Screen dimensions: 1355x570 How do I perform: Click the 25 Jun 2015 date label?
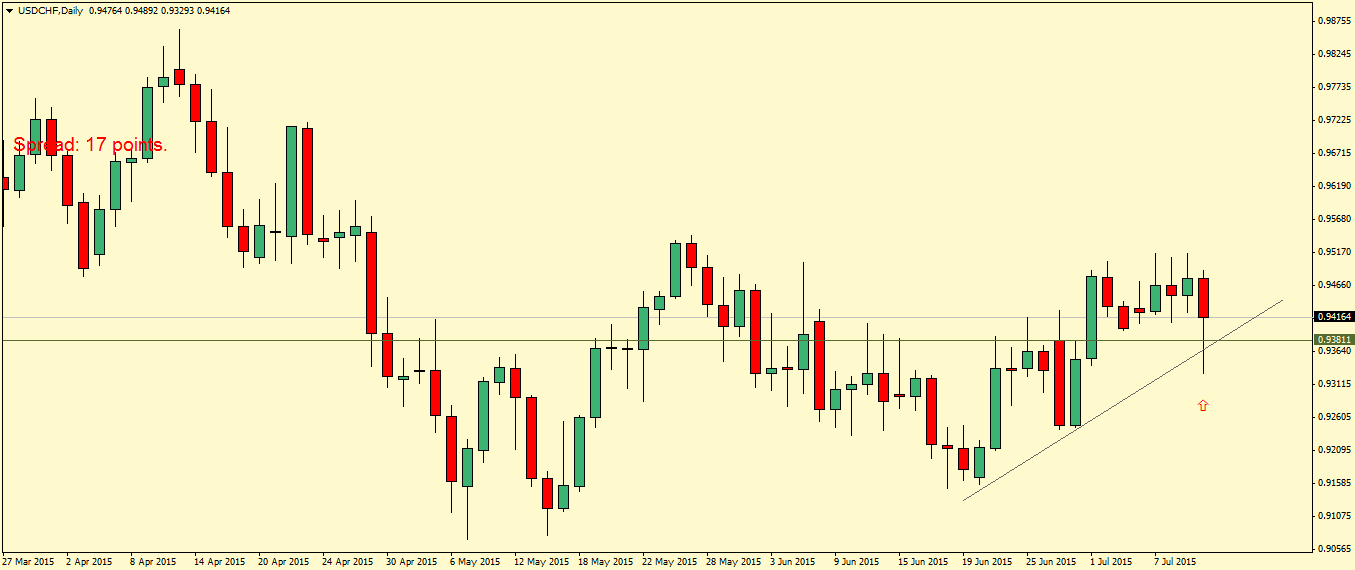[x=1051, y=561]
